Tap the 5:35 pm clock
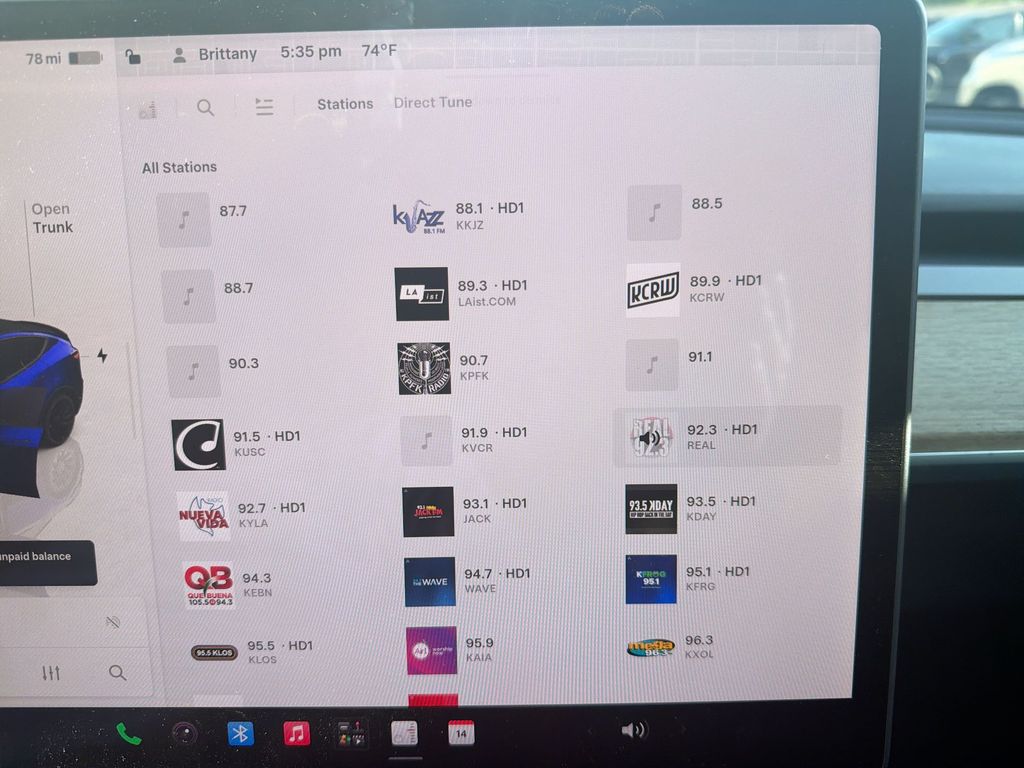This screenshot has width=1024, height=768. coord(311,52)
